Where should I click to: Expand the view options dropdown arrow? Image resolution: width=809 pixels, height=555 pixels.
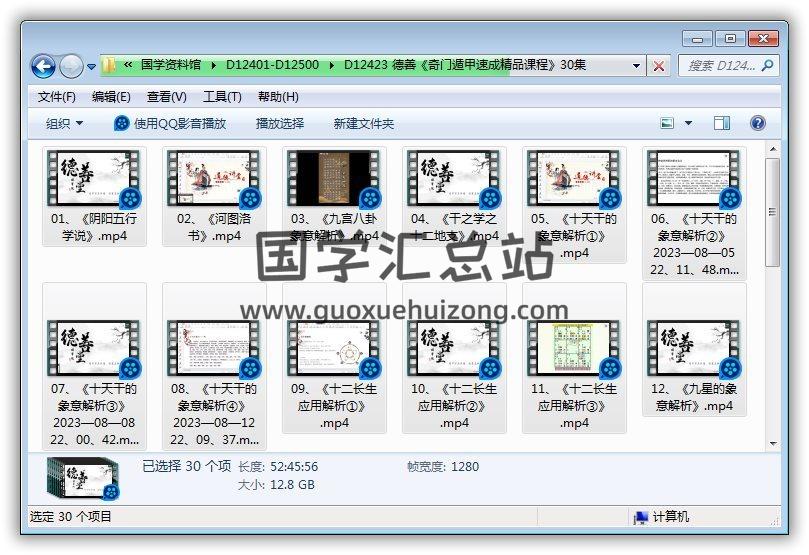[x=688, y=123]
